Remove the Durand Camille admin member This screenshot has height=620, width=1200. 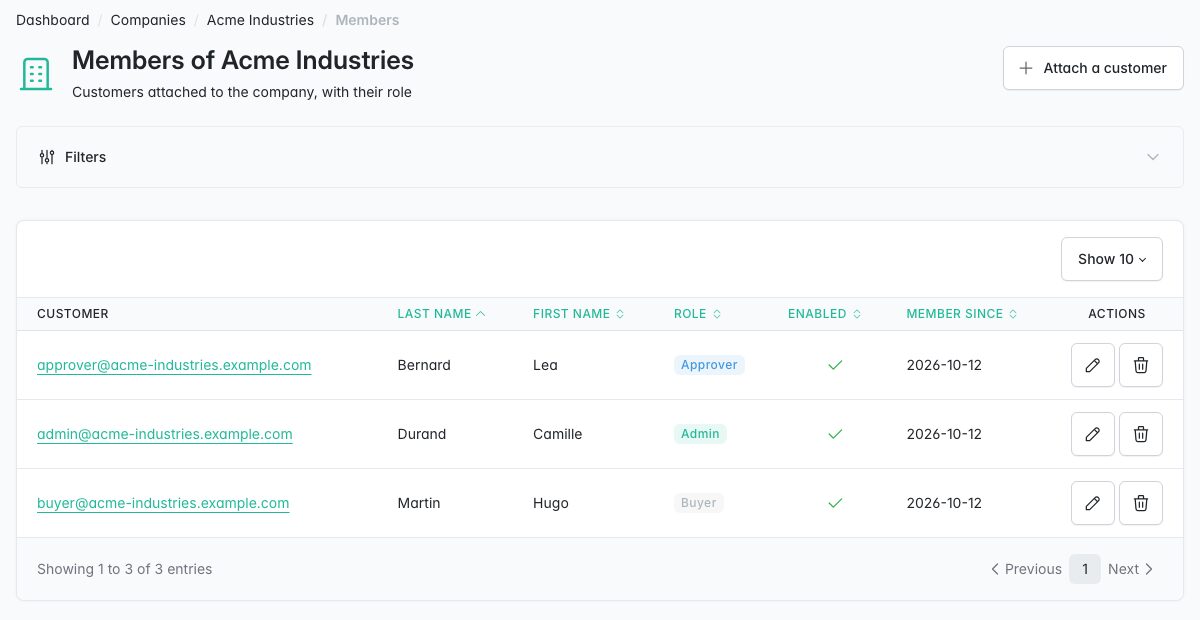pyautogui.click(x=1141, y=434)
